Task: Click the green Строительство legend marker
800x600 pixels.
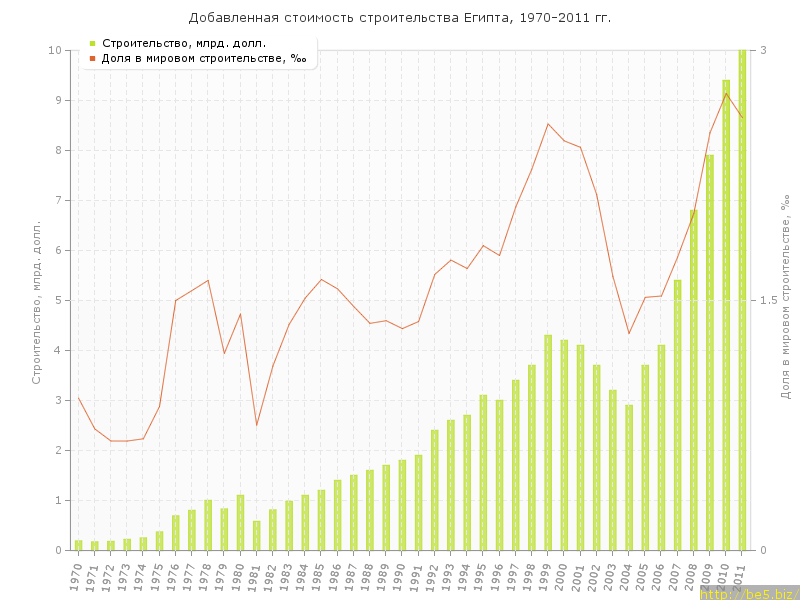Action: point(92,43)
